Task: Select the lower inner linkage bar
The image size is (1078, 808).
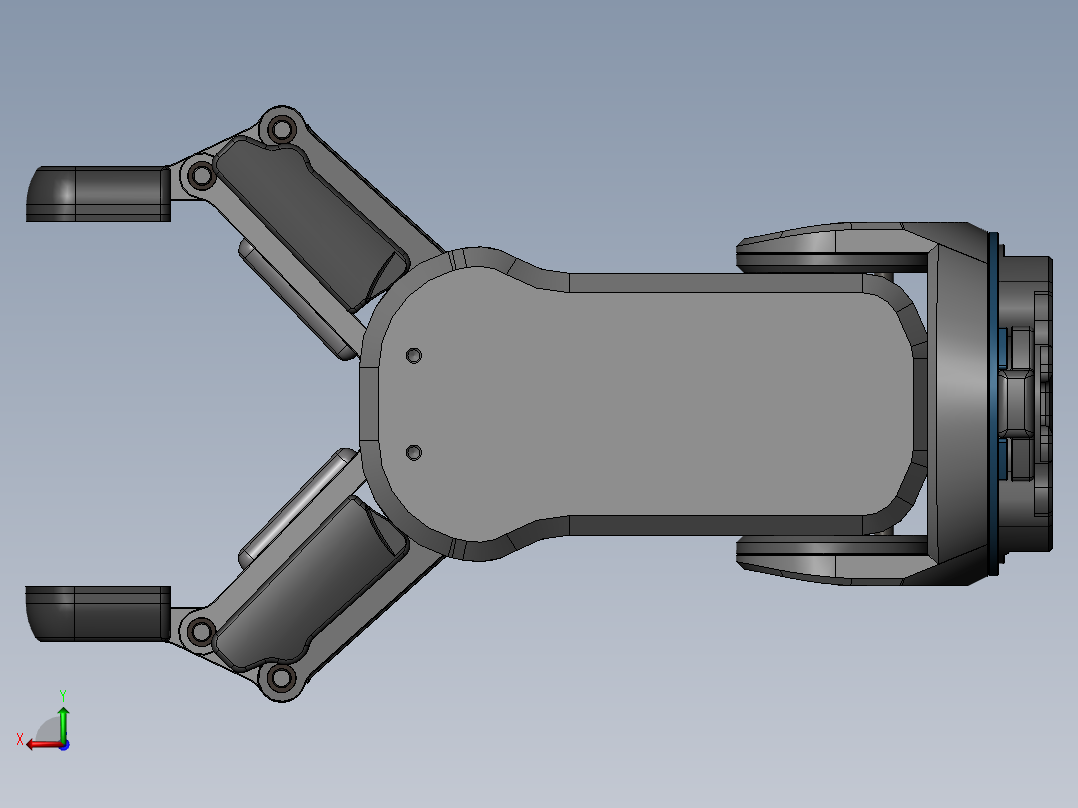Action: (x=297, y=505)
